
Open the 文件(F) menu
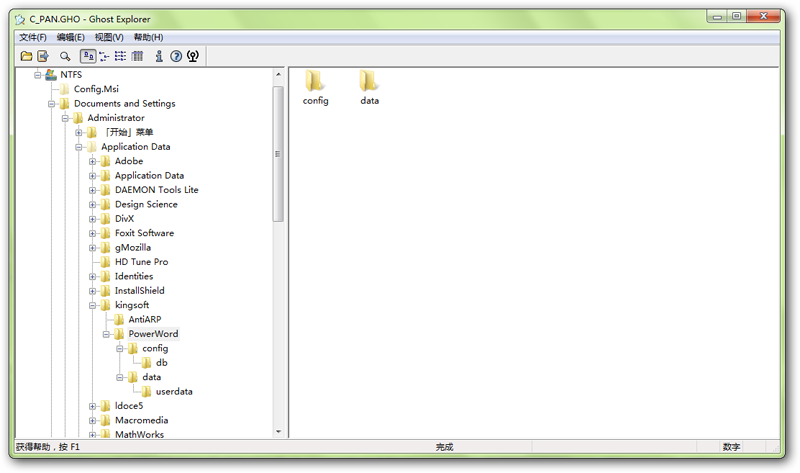(33, 37)
